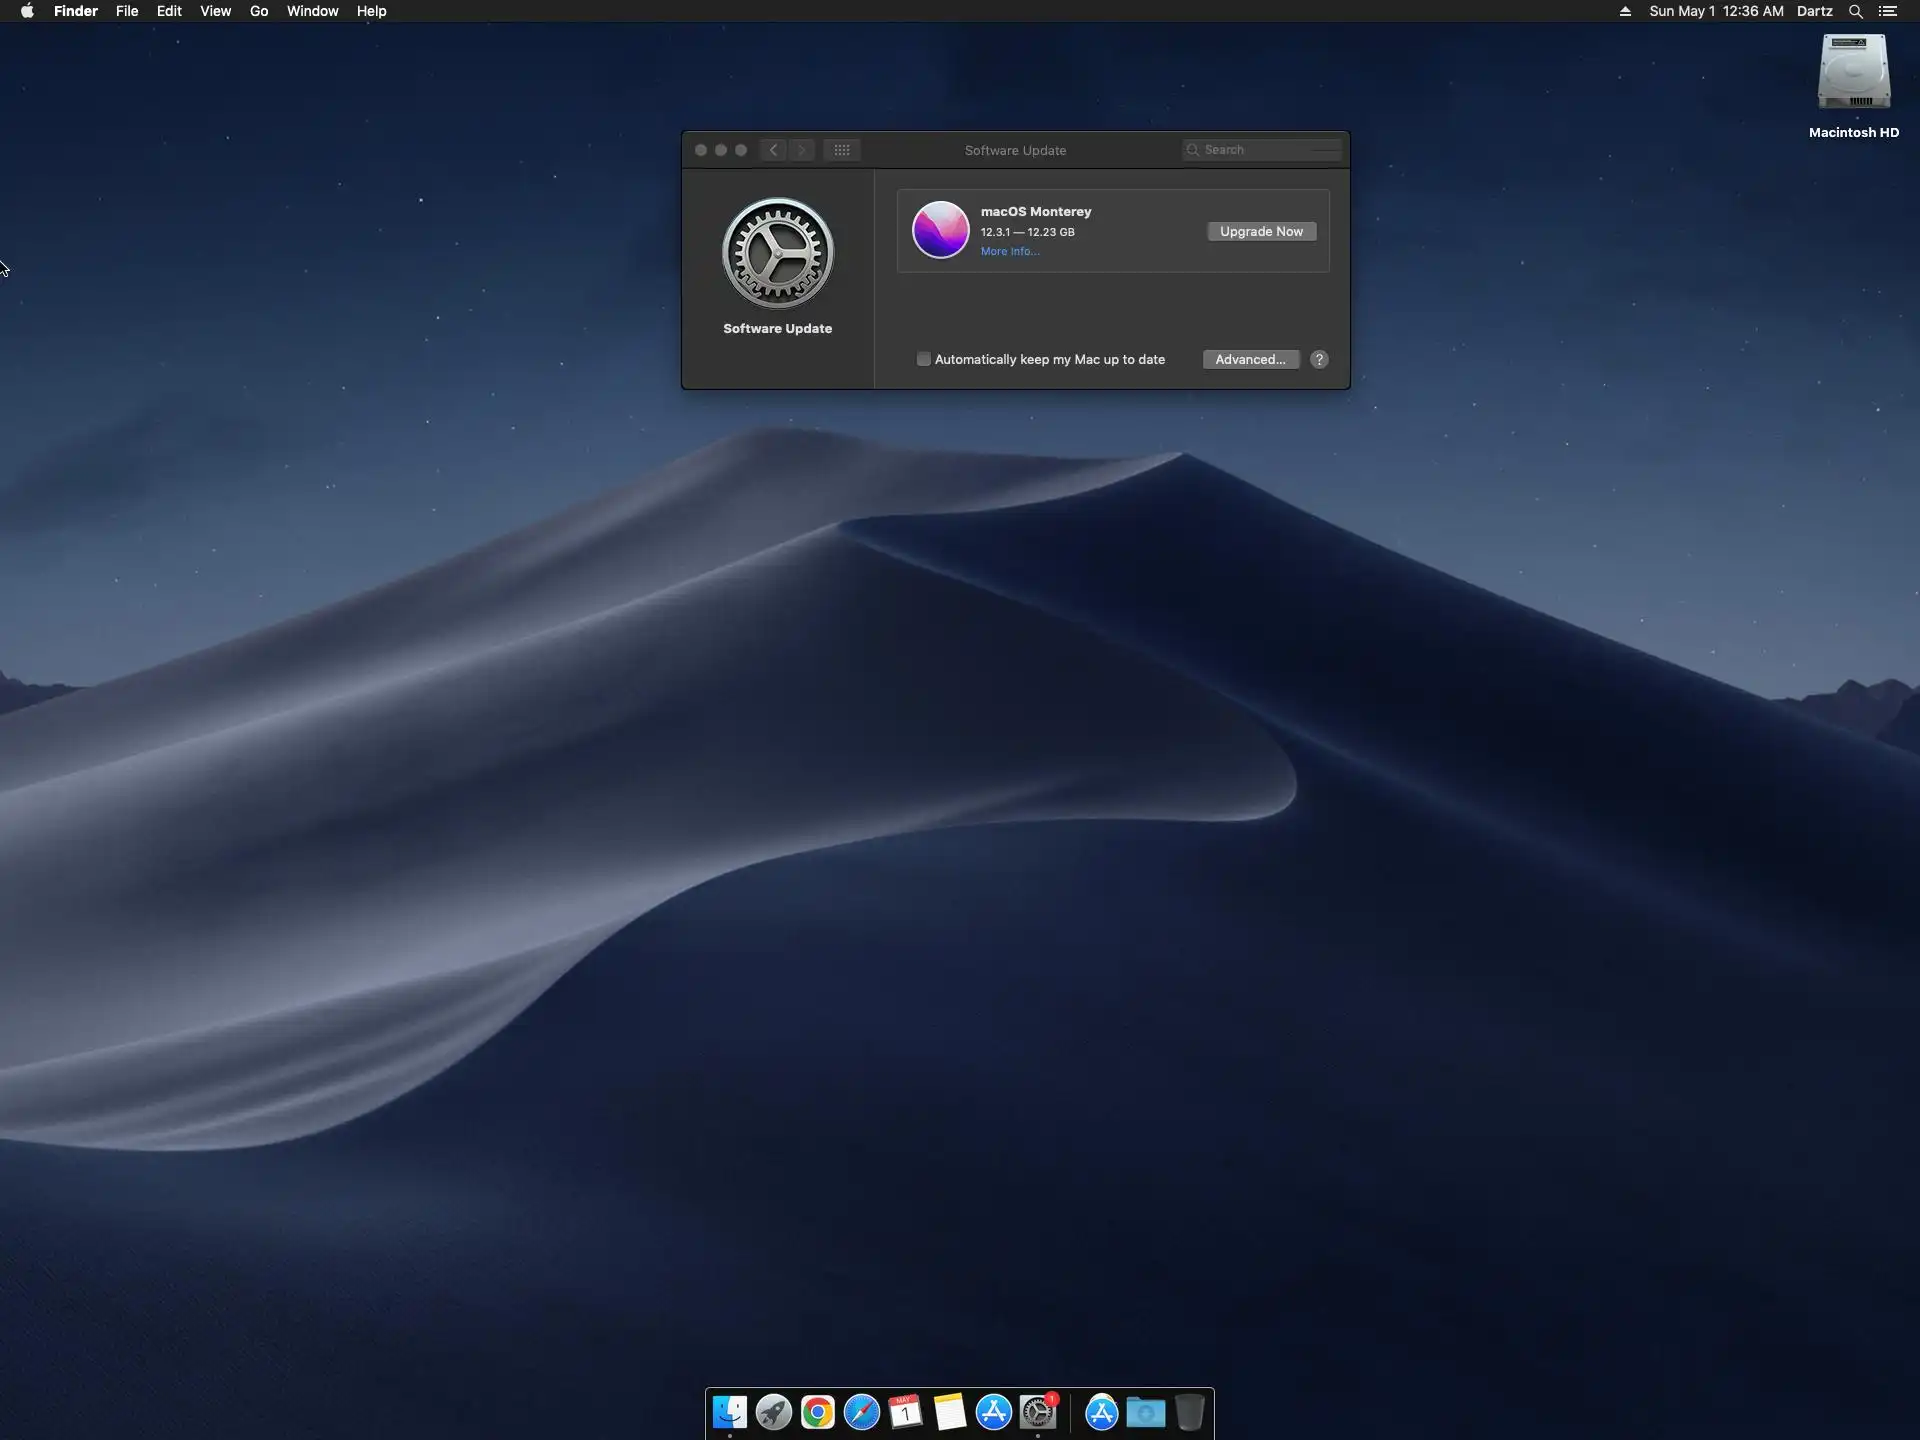Enable Automatically keep my Mac up to date
Image resolution: width=1920 pixels, height=1440 pixels.
(x=924, y=359)
